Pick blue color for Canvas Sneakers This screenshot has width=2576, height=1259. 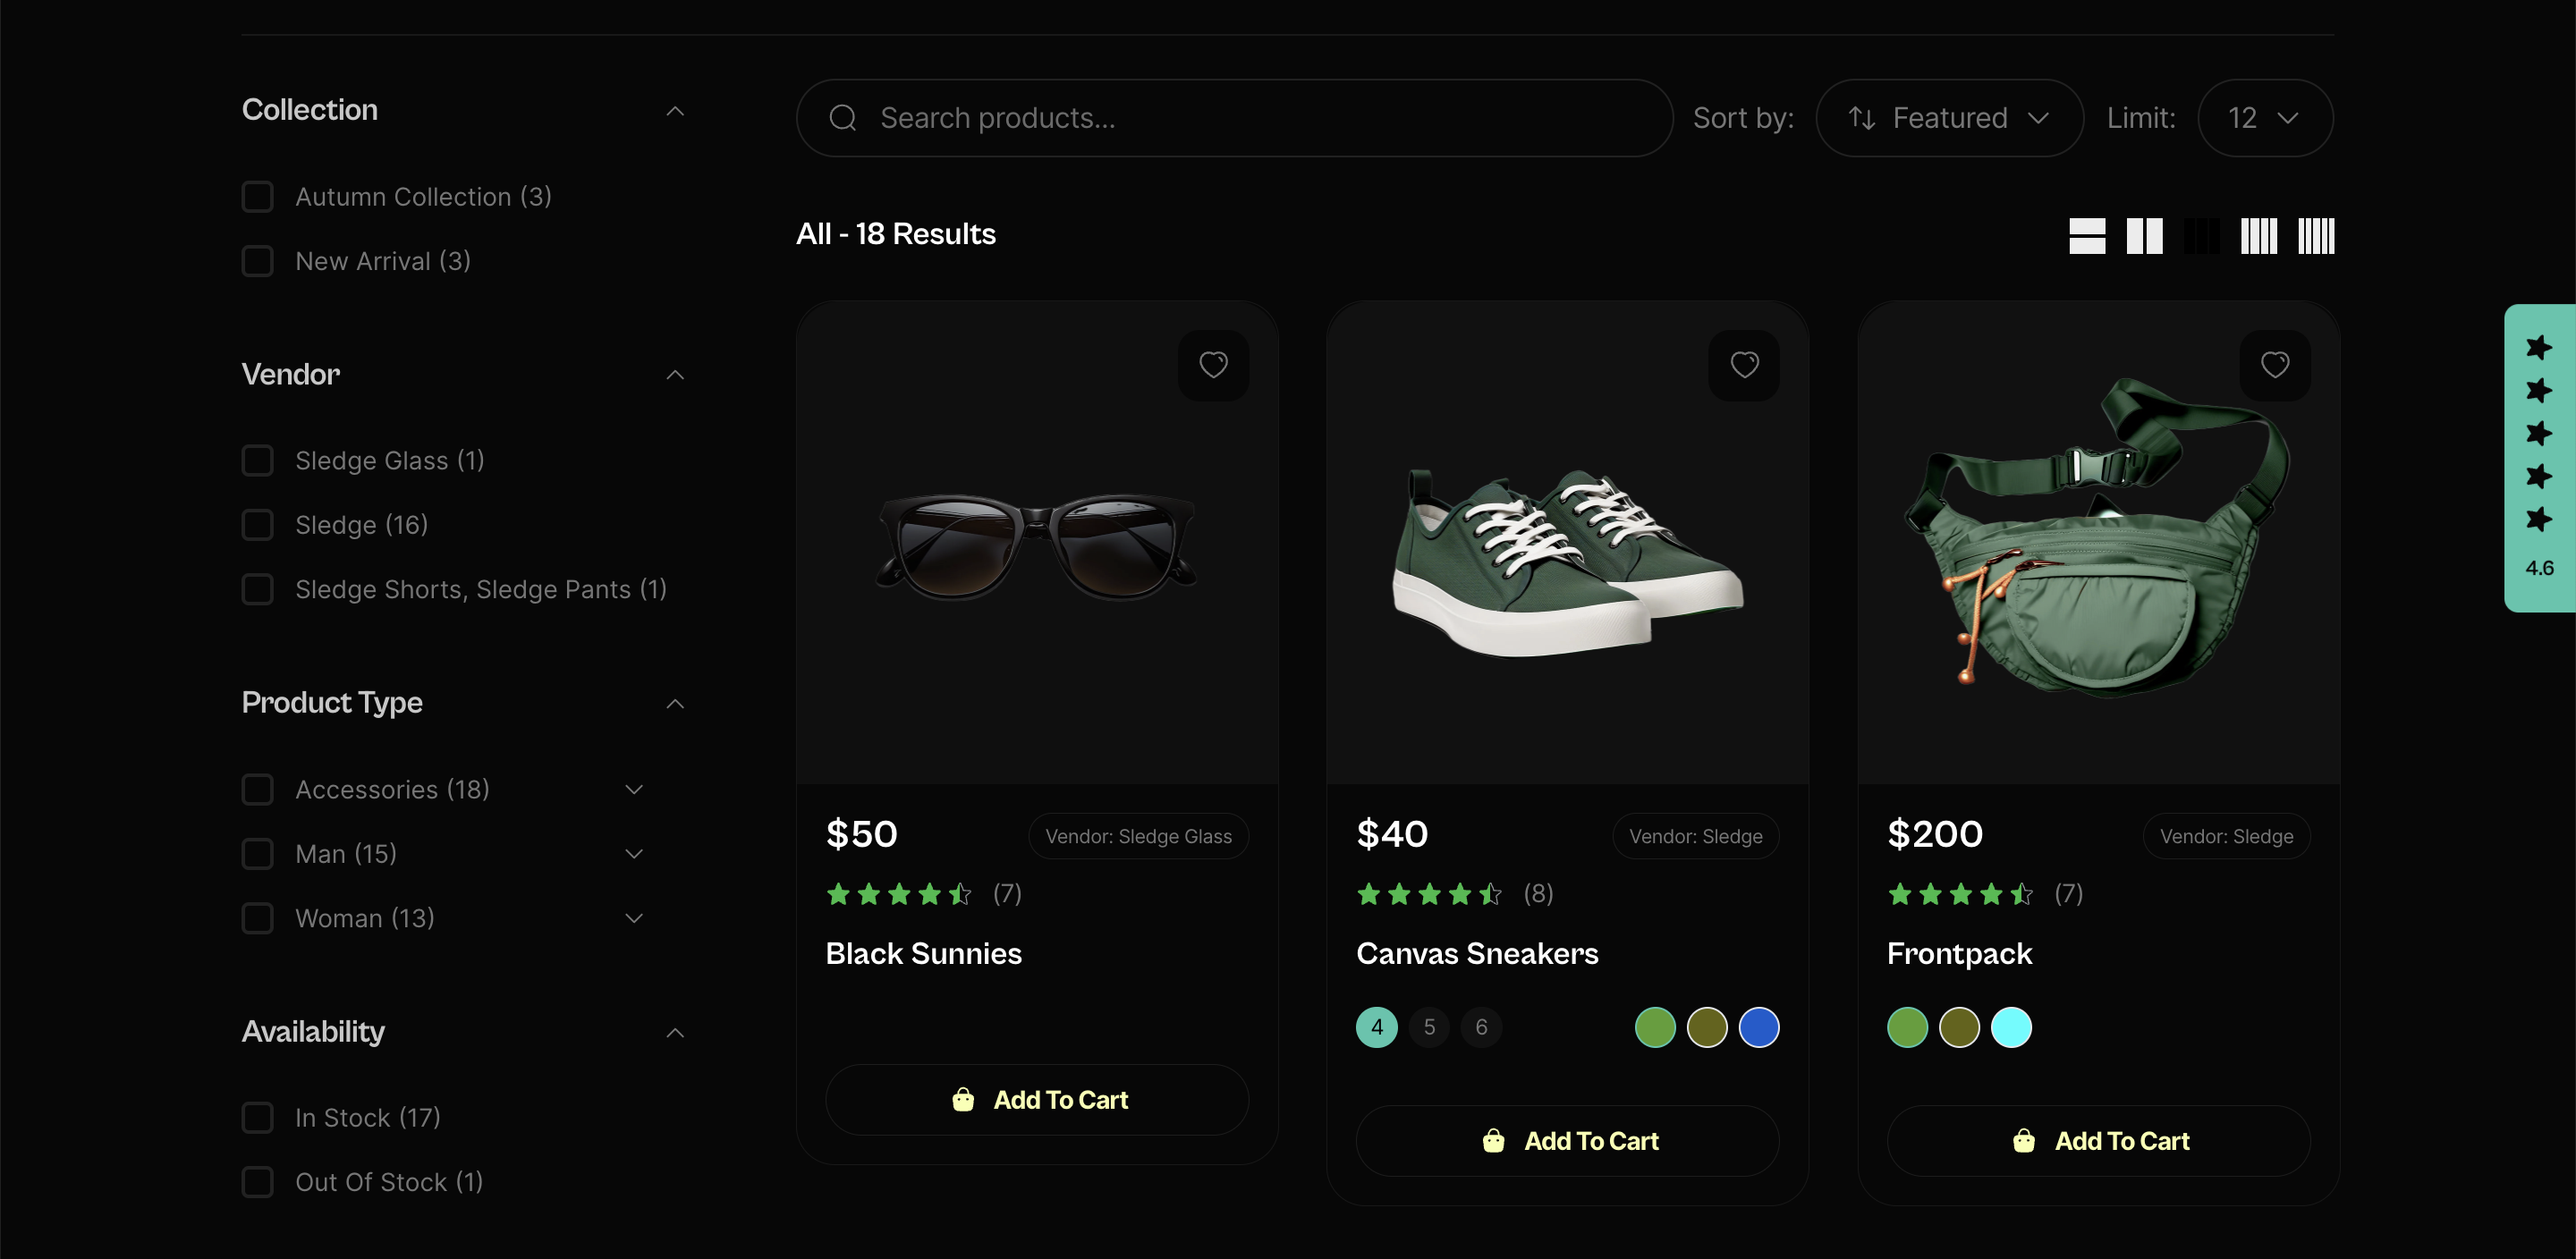click(x=1759, y=1027)
